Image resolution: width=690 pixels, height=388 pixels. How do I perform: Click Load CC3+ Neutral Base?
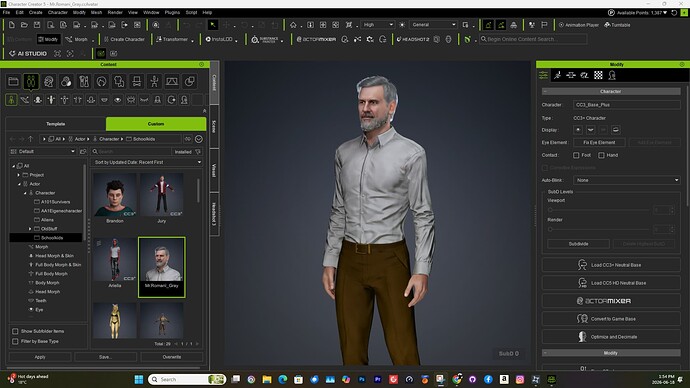[611, 265]
